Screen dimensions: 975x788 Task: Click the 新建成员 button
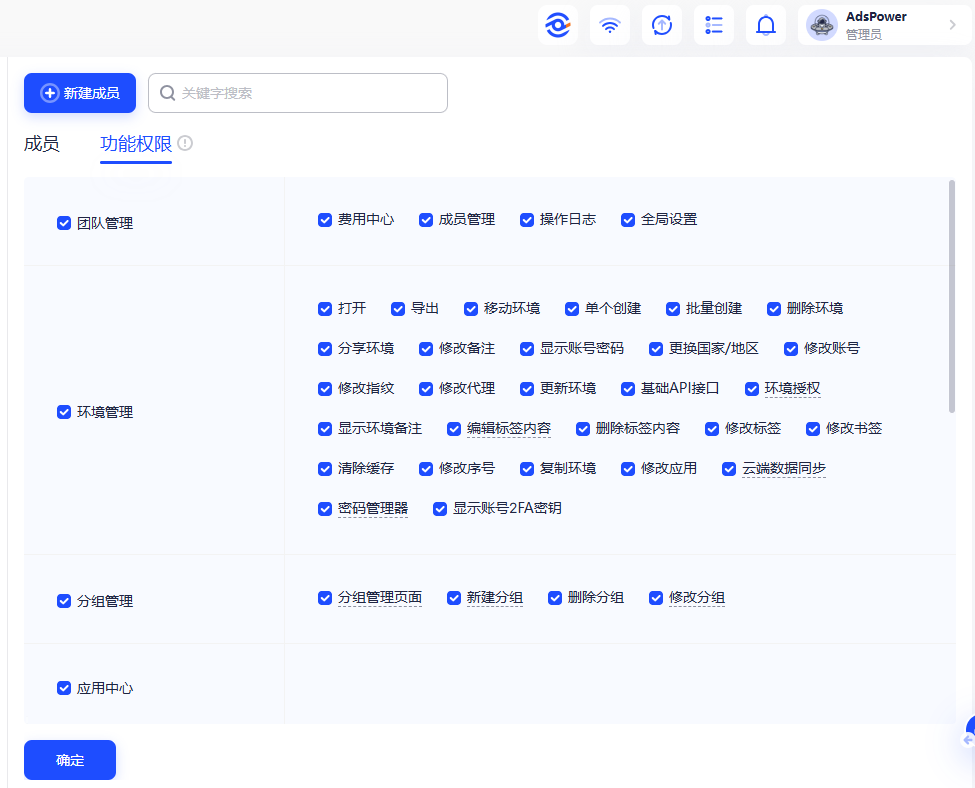click(80, 93)
